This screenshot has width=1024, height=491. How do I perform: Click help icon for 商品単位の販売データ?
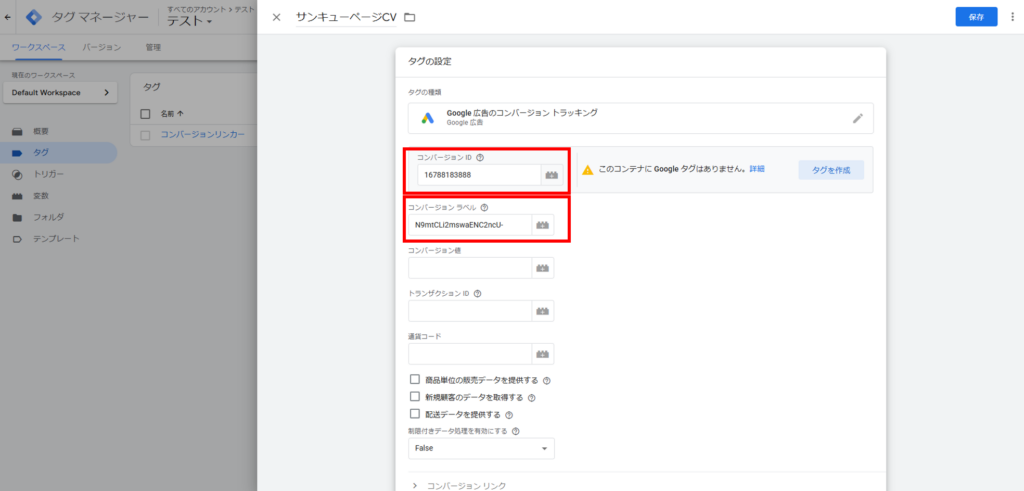point(547,380)
